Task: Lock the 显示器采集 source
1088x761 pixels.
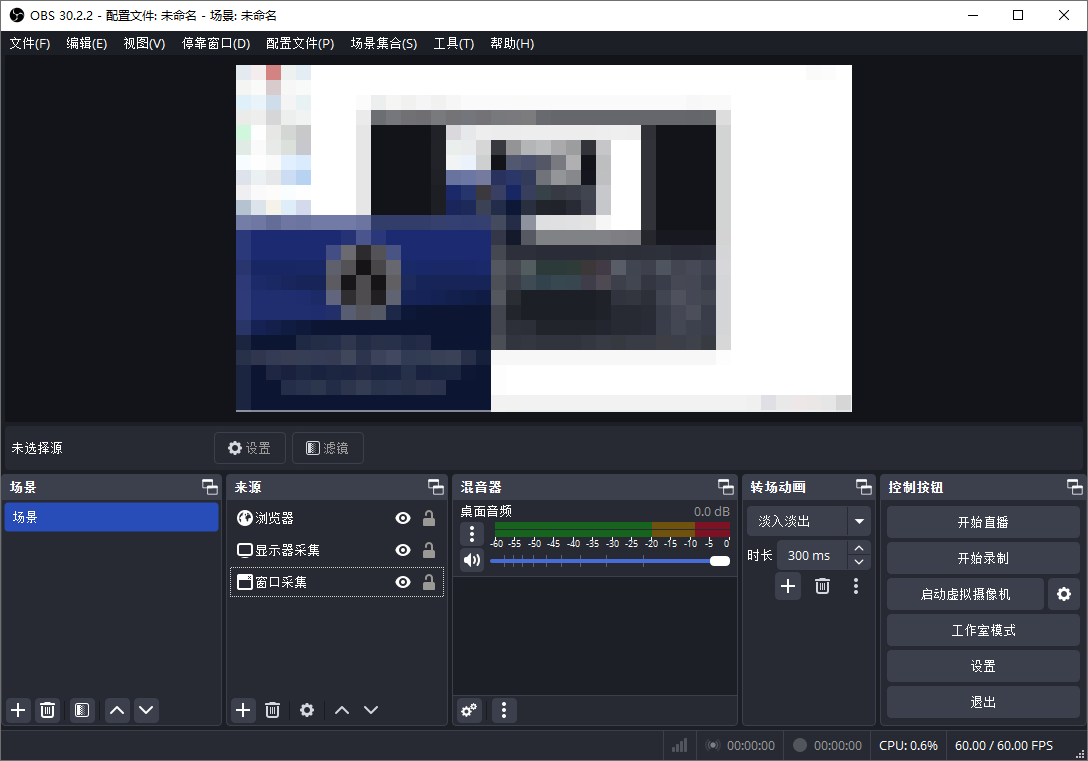Action: (x=430, y=549)
